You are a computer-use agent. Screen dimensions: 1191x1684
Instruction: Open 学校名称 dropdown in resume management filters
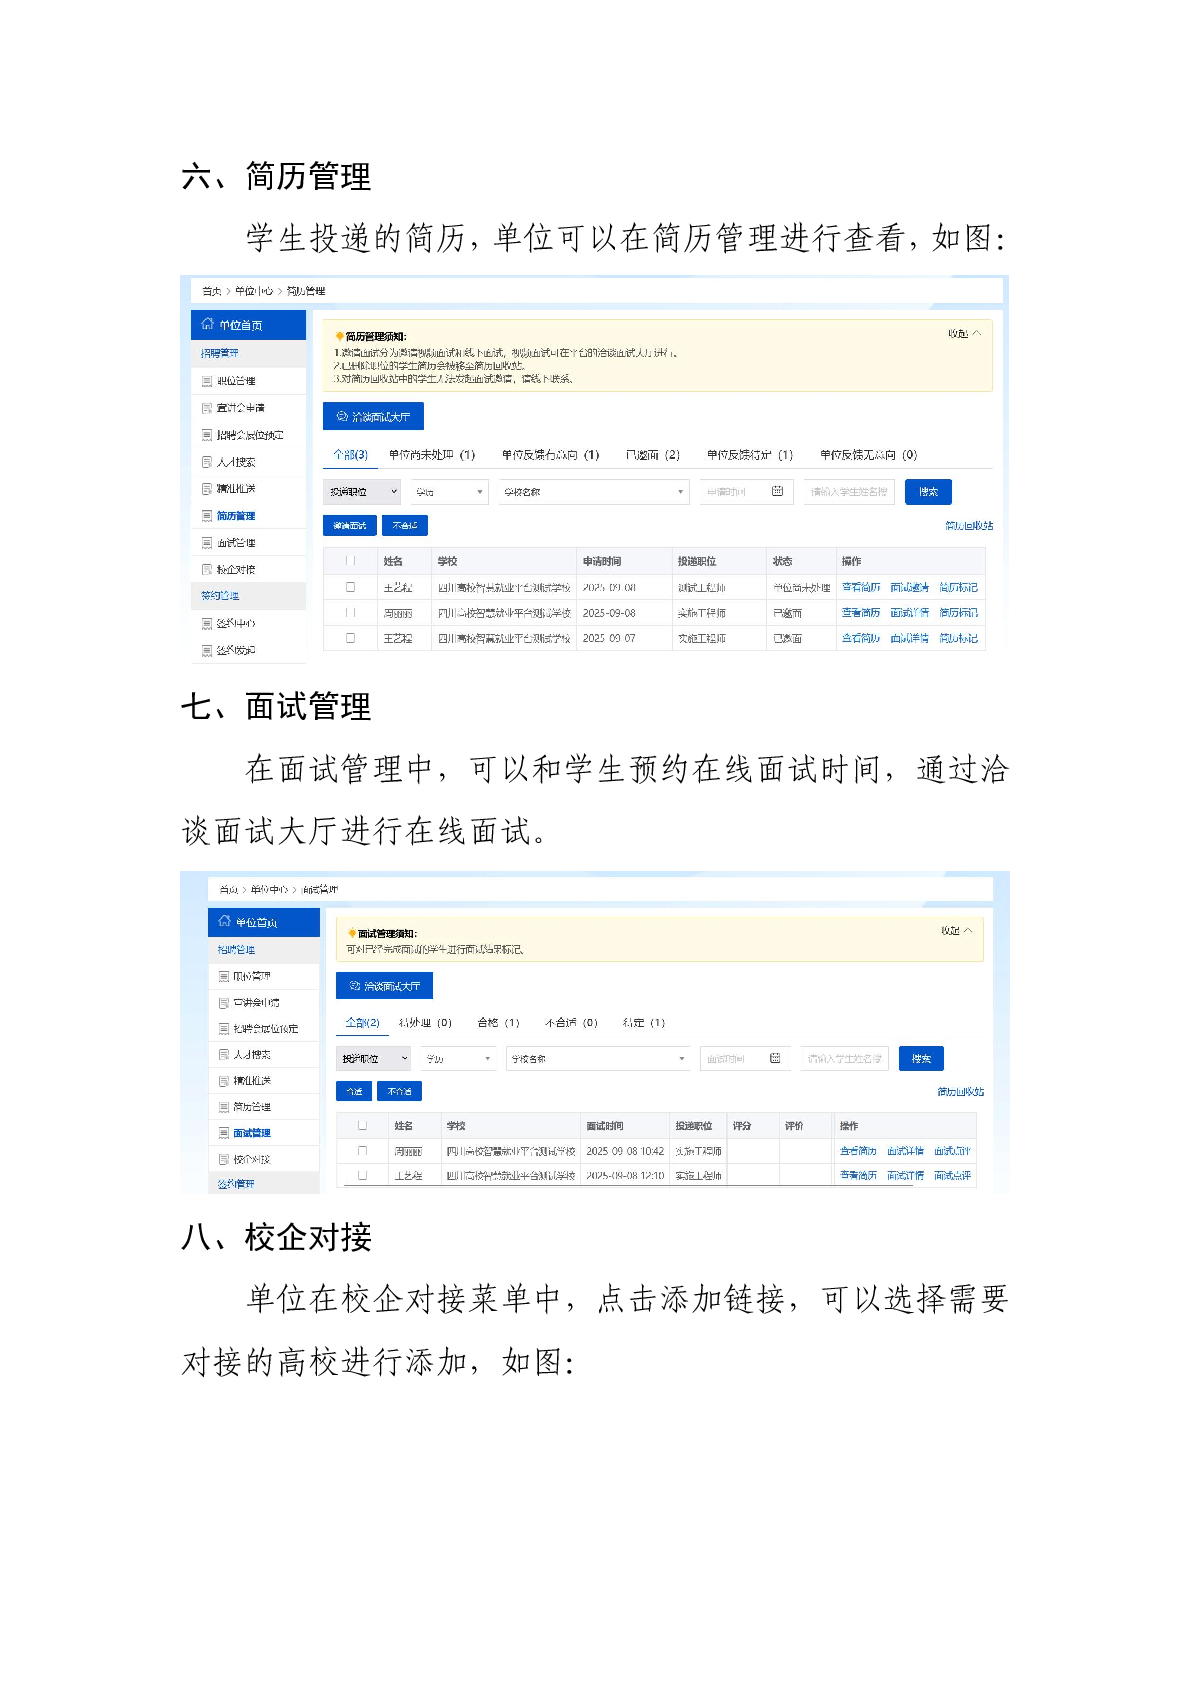click(594, 492)
